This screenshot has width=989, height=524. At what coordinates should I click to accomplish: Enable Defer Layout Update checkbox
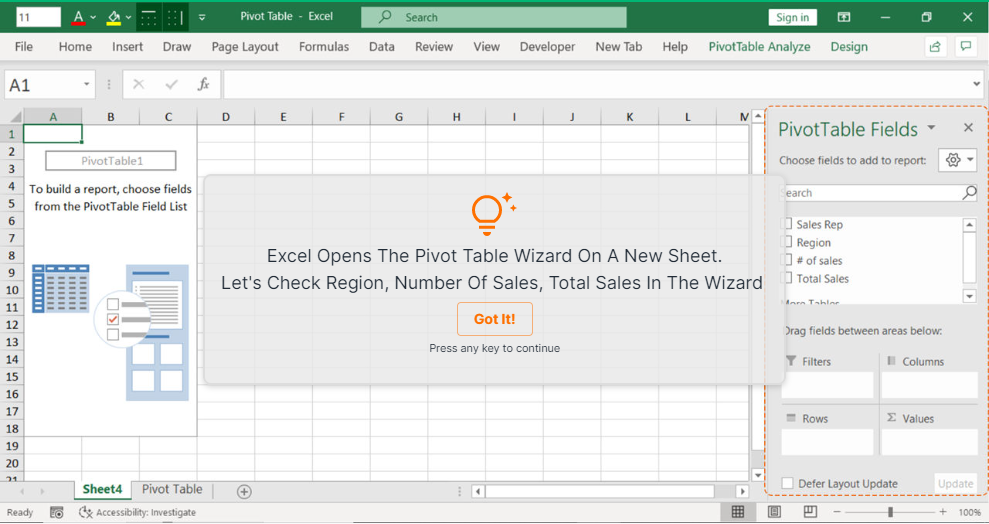click(787, 484)
